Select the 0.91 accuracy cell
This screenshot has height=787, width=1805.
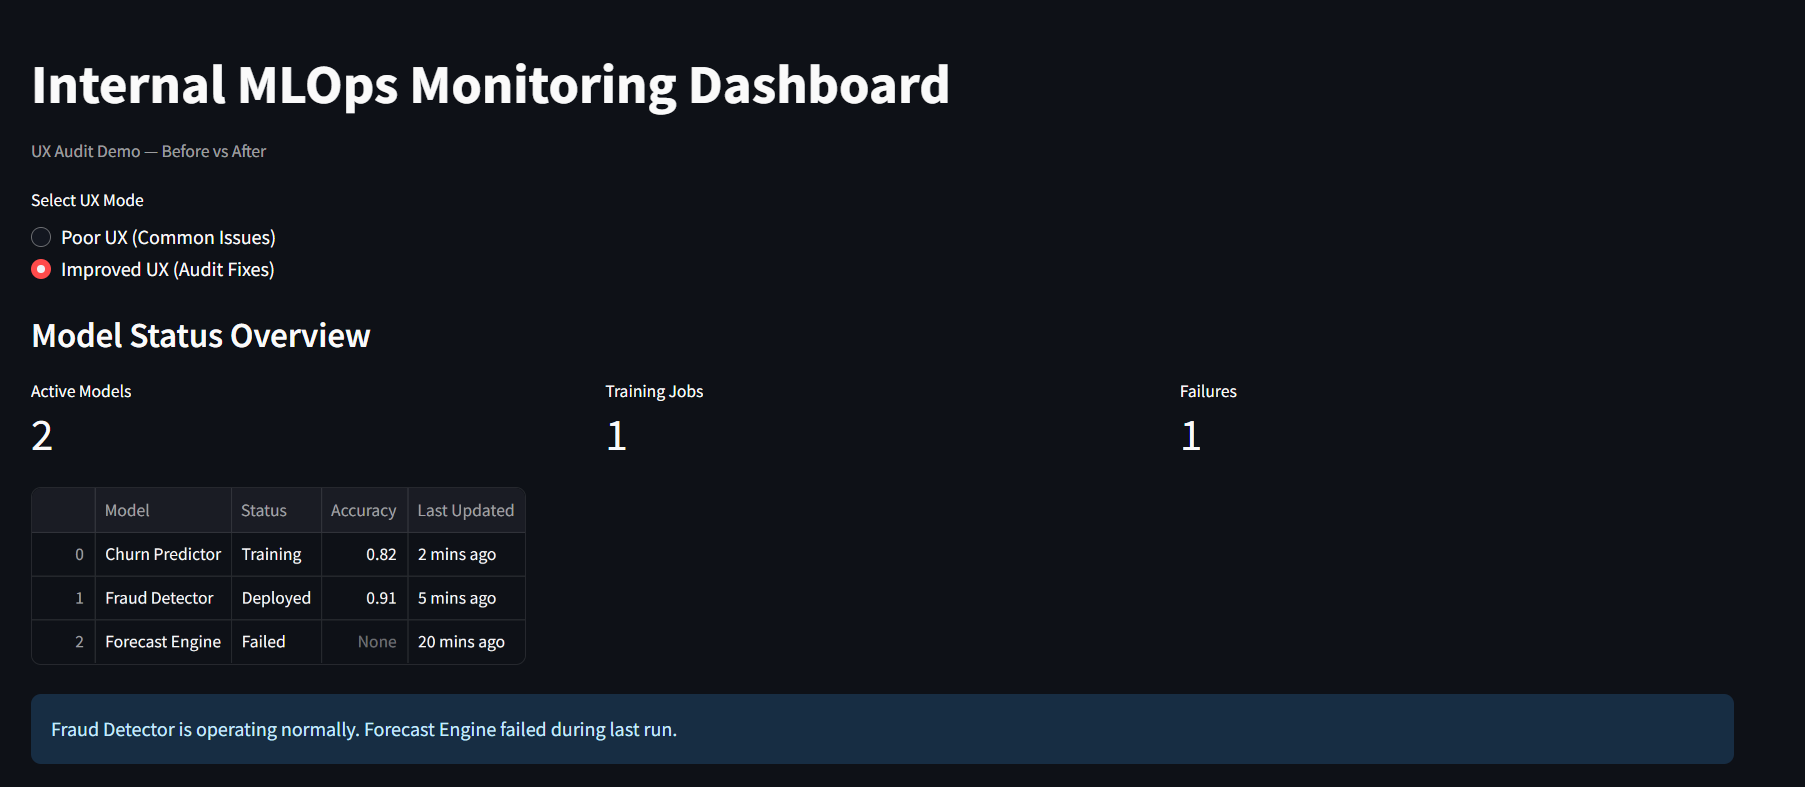[380, 598]
